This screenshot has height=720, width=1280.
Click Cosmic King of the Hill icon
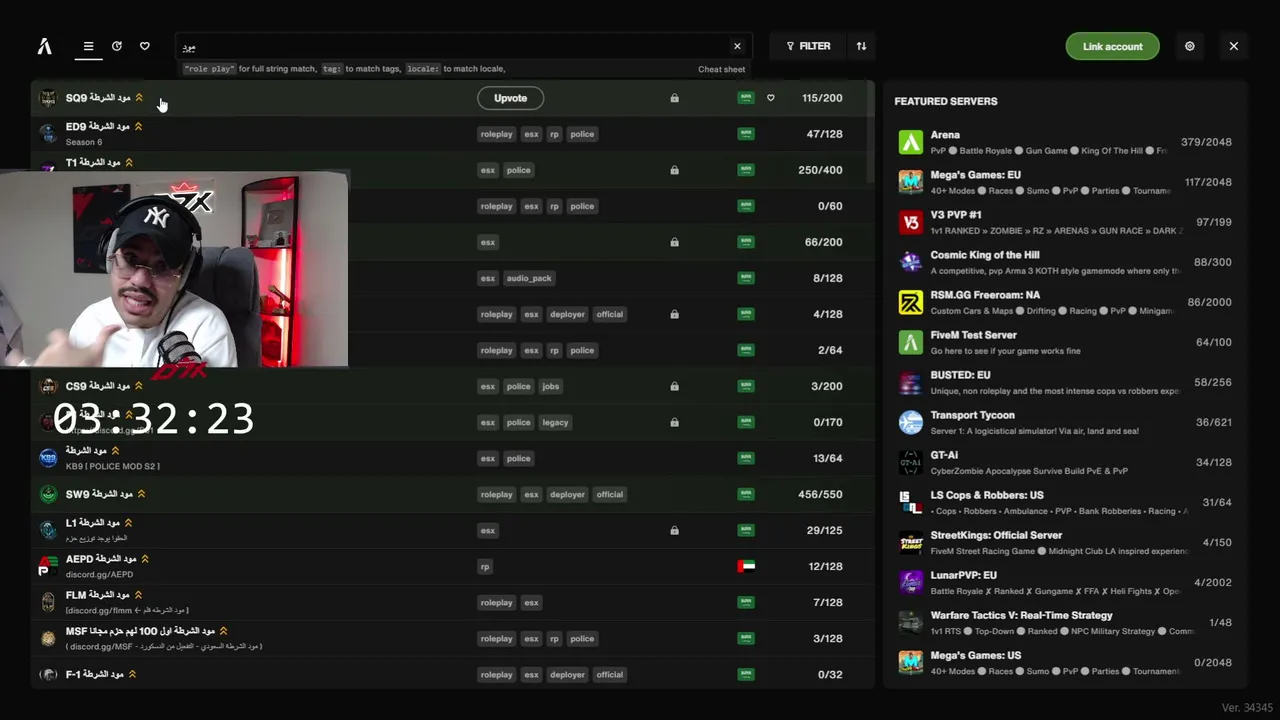(910, 262)
